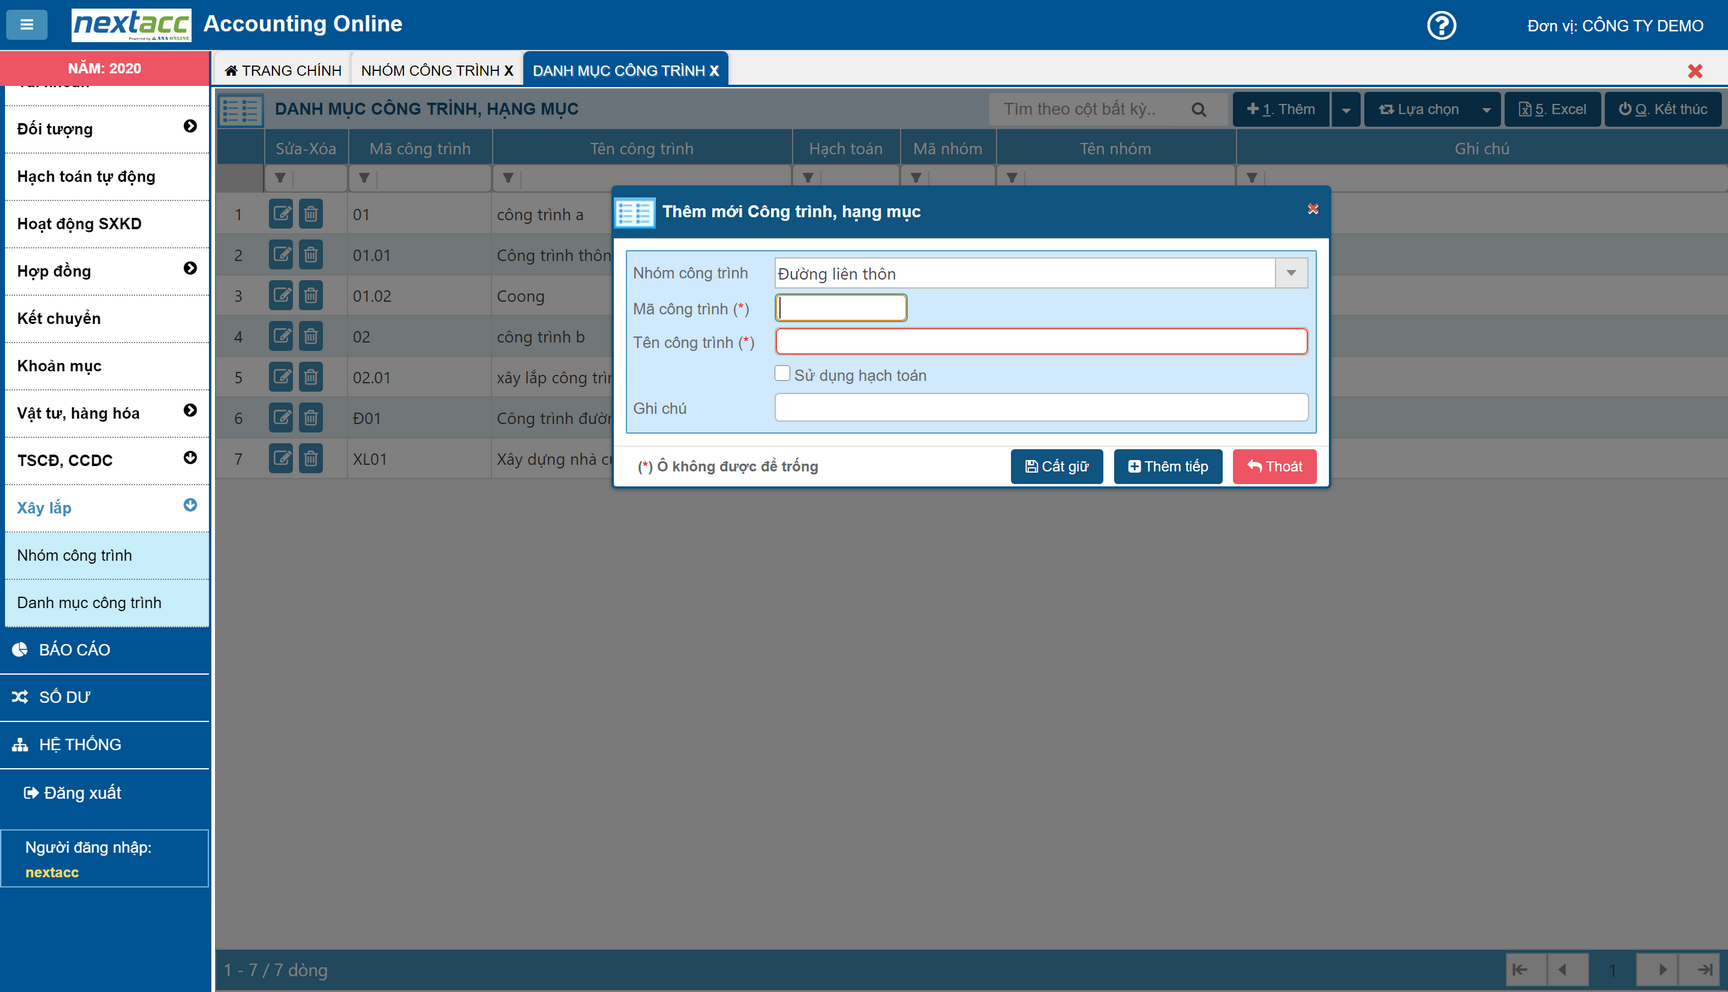
Task: Click the Thoát exit button
Action: coord(1274,466)
